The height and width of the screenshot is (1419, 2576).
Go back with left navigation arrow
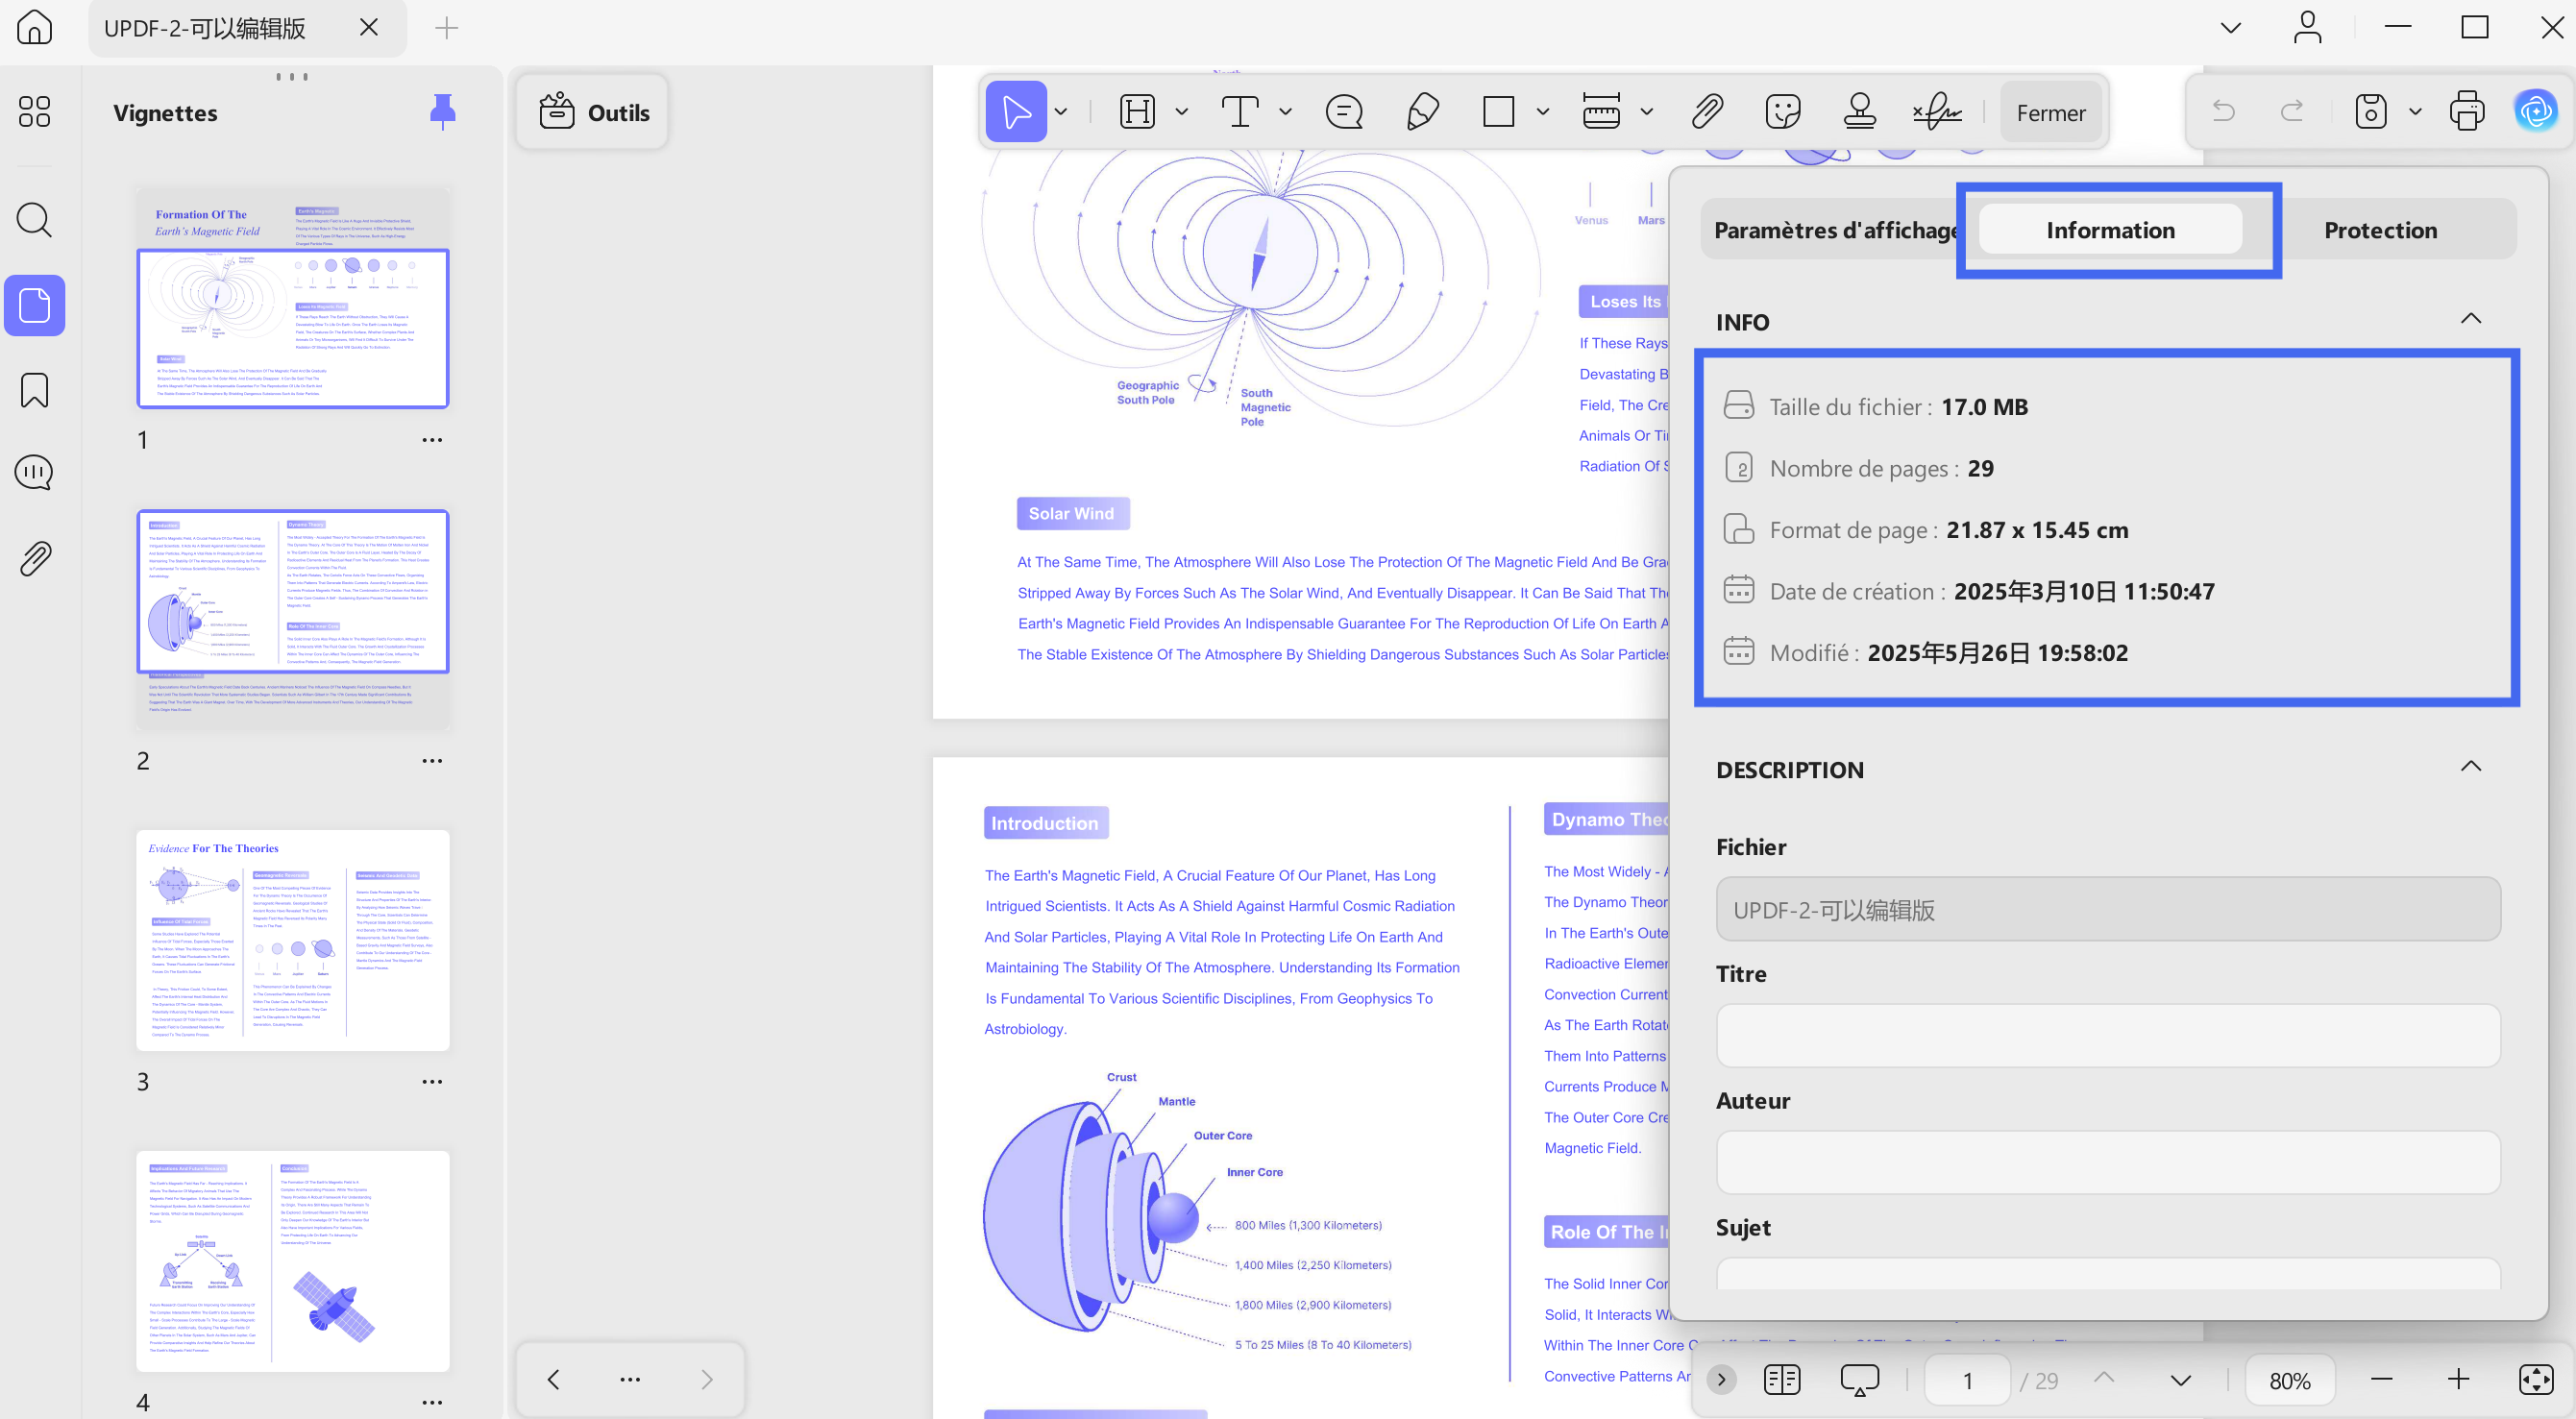click(553, 1380)
